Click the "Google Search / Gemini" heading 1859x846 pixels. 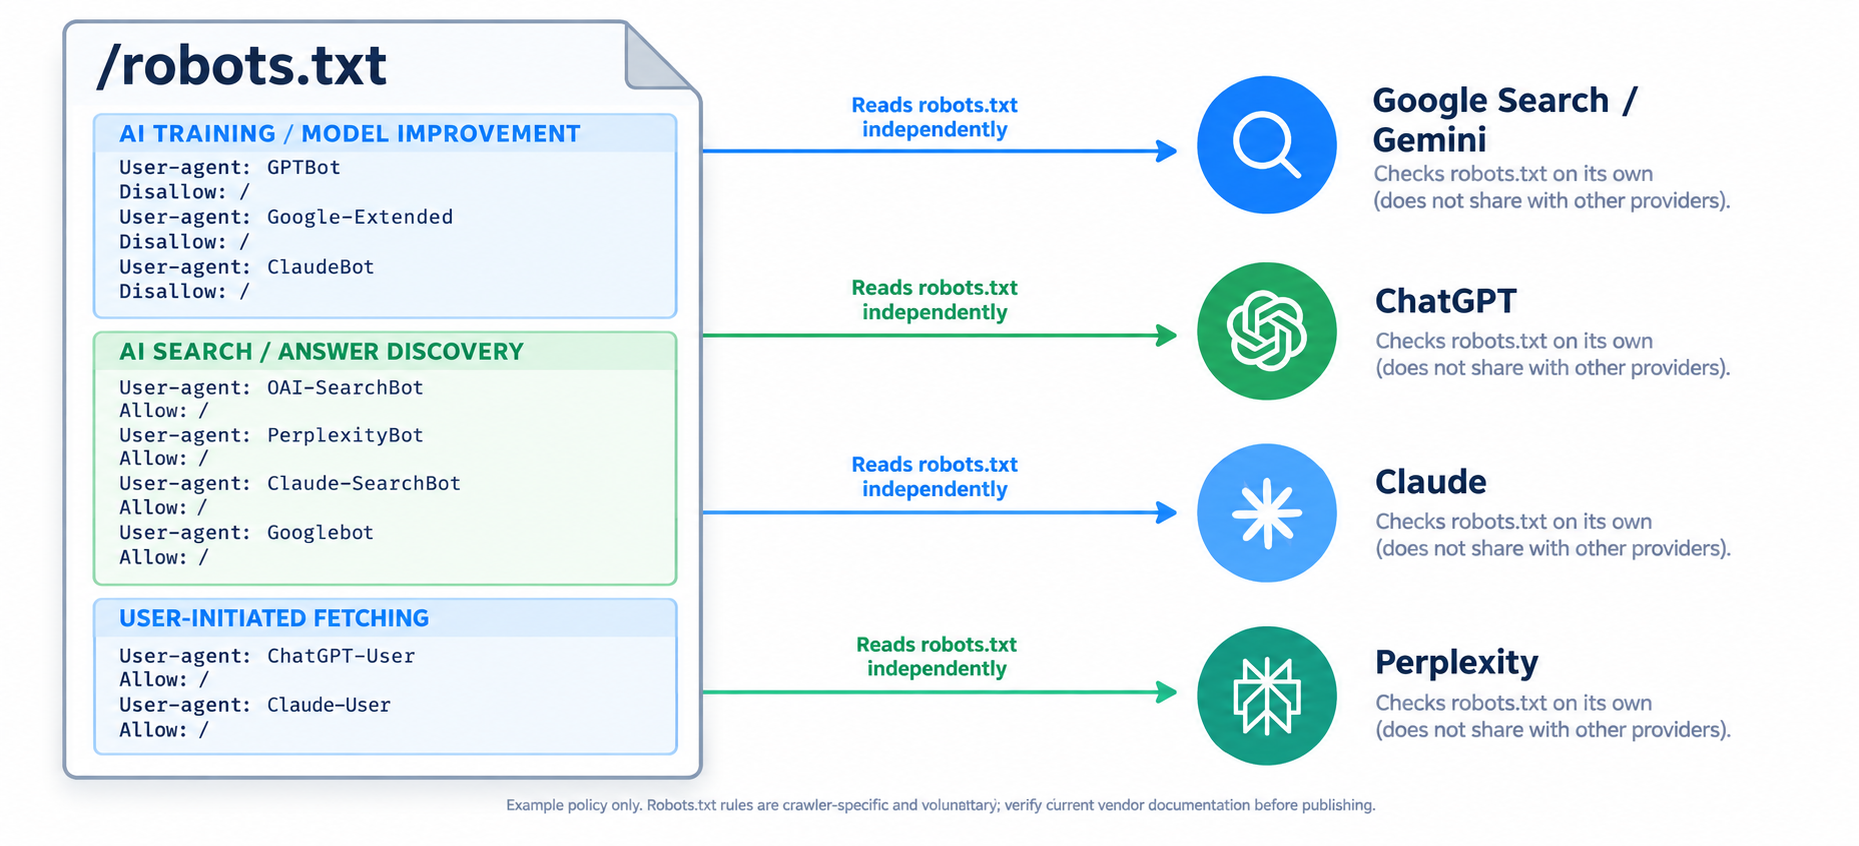[x=1505, y=119]
